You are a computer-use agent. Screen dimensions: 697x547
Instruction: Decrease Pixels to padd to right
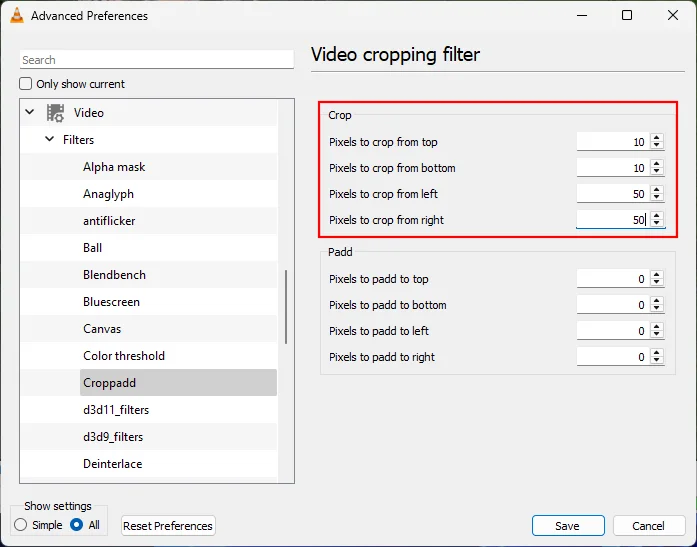tap(657, 361)
